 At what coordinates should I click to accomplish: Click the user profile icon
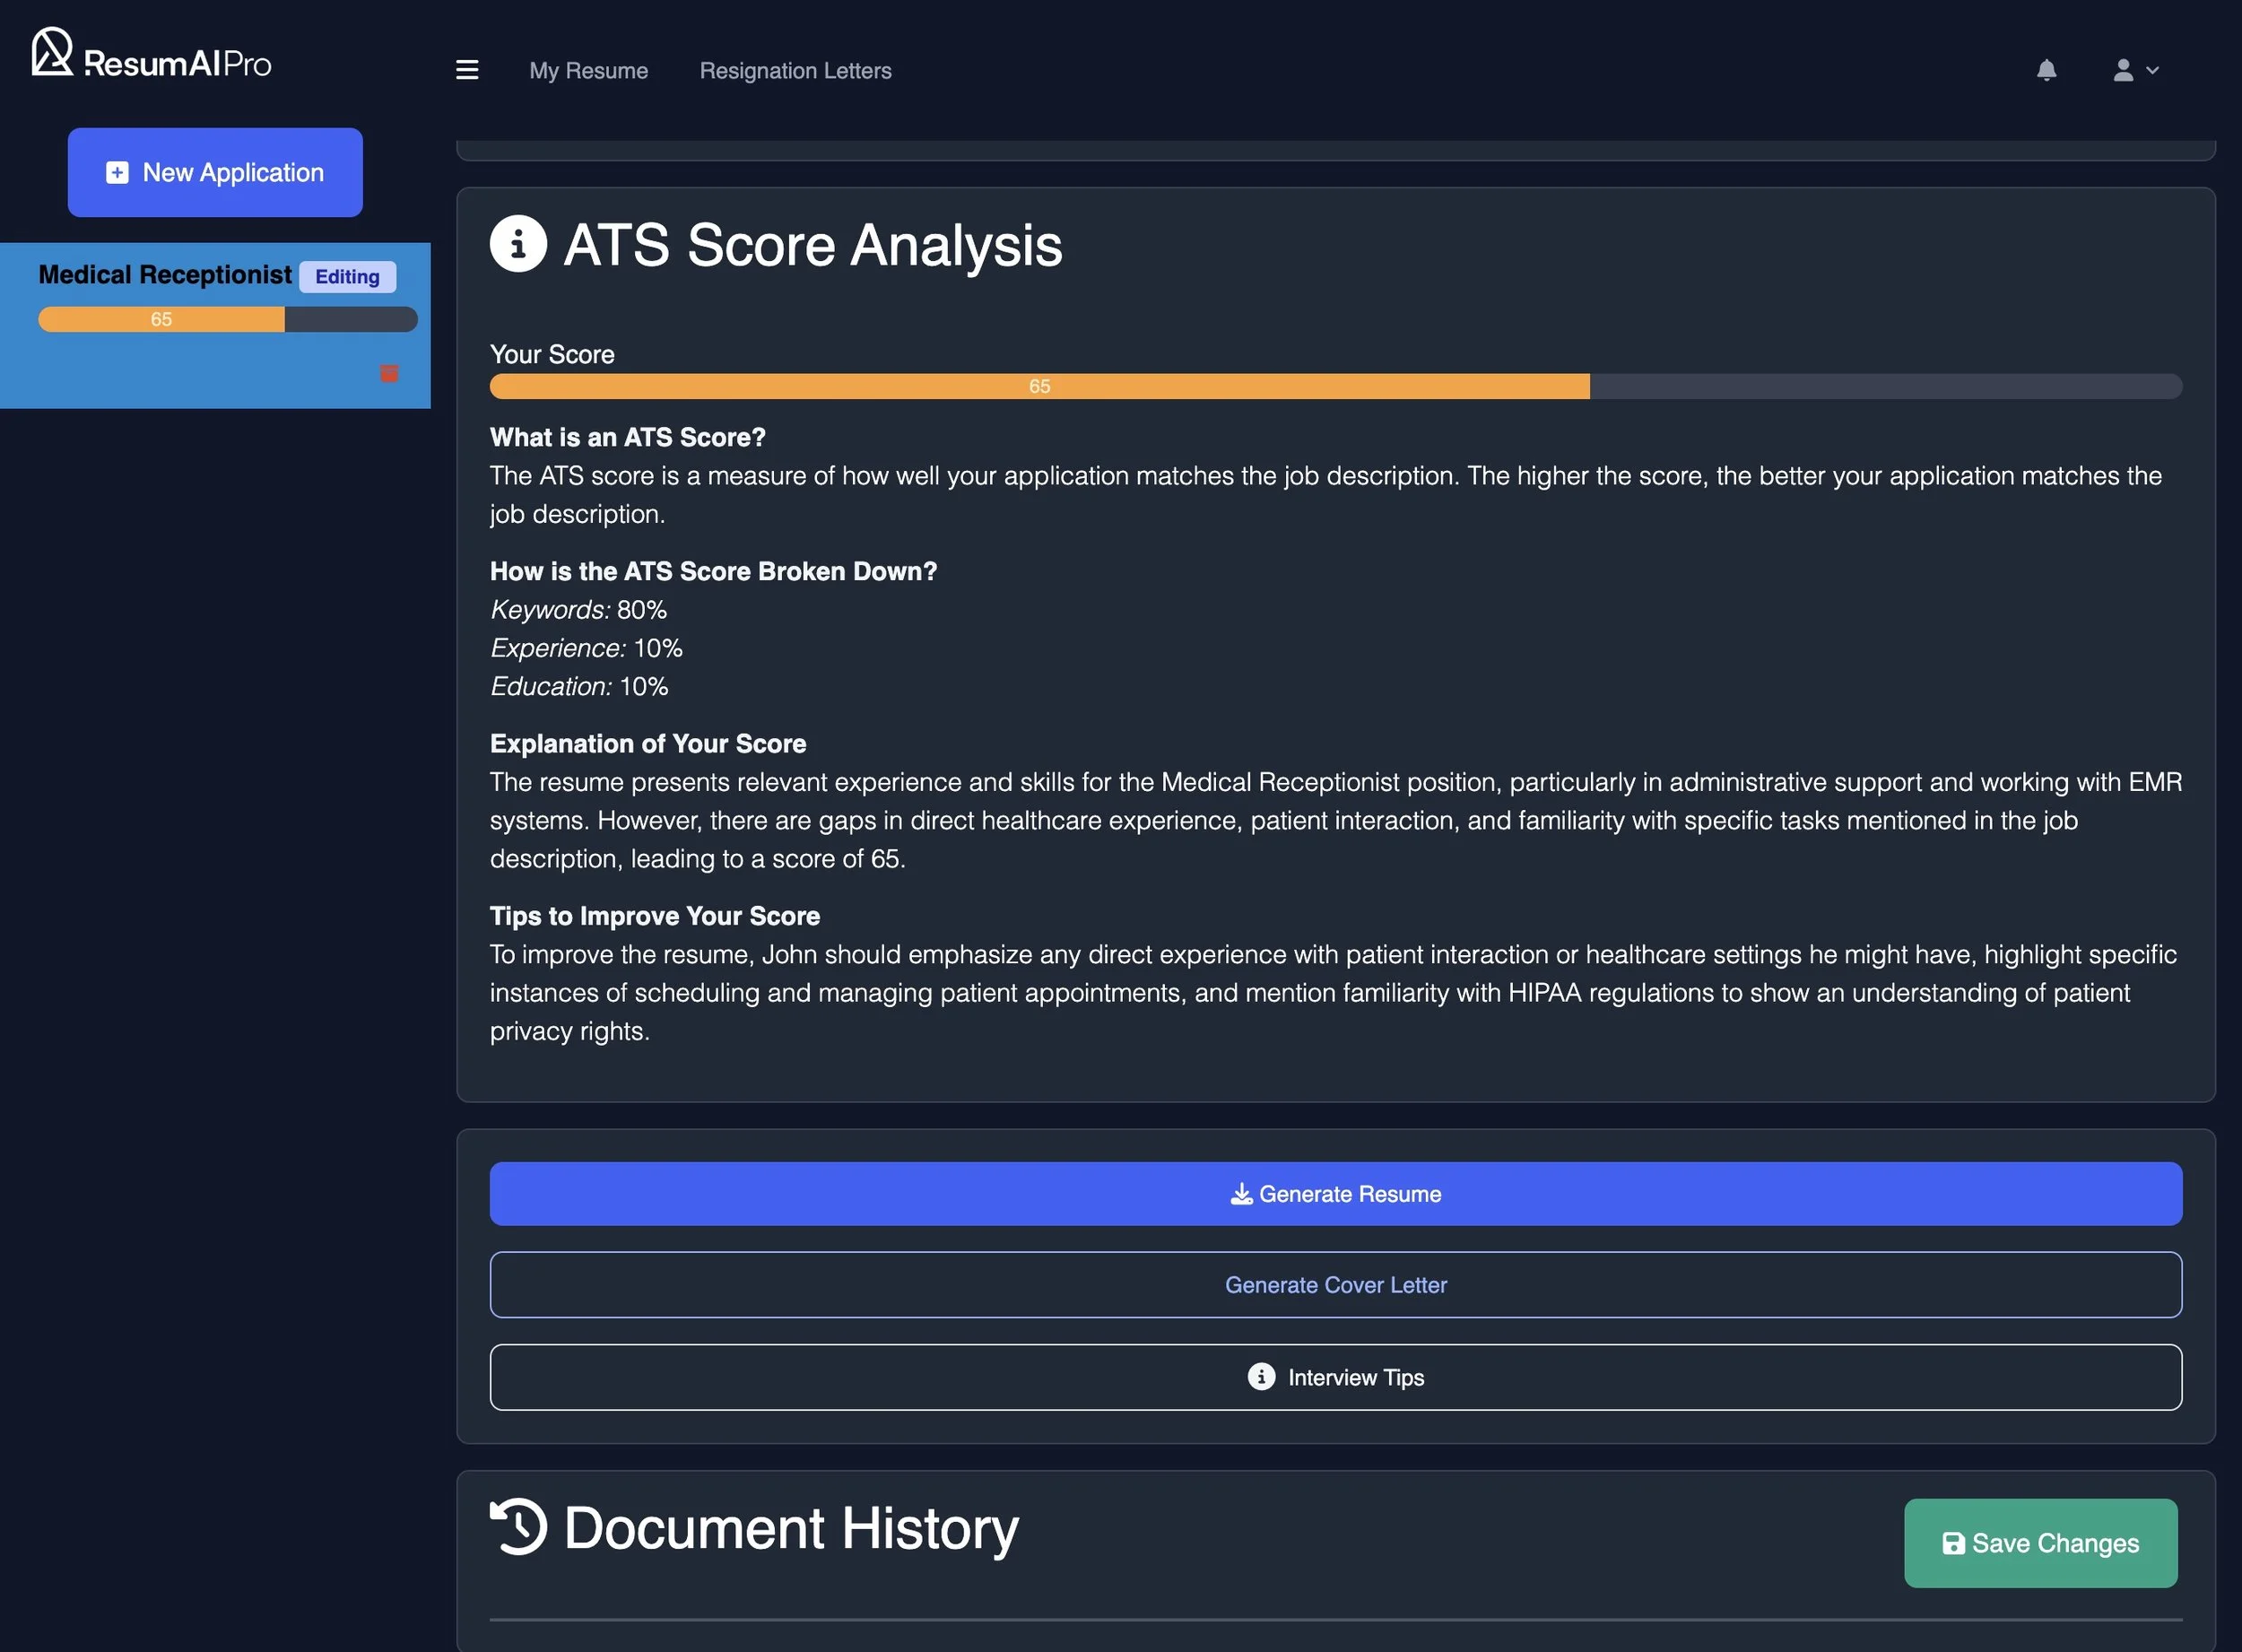2122,70
